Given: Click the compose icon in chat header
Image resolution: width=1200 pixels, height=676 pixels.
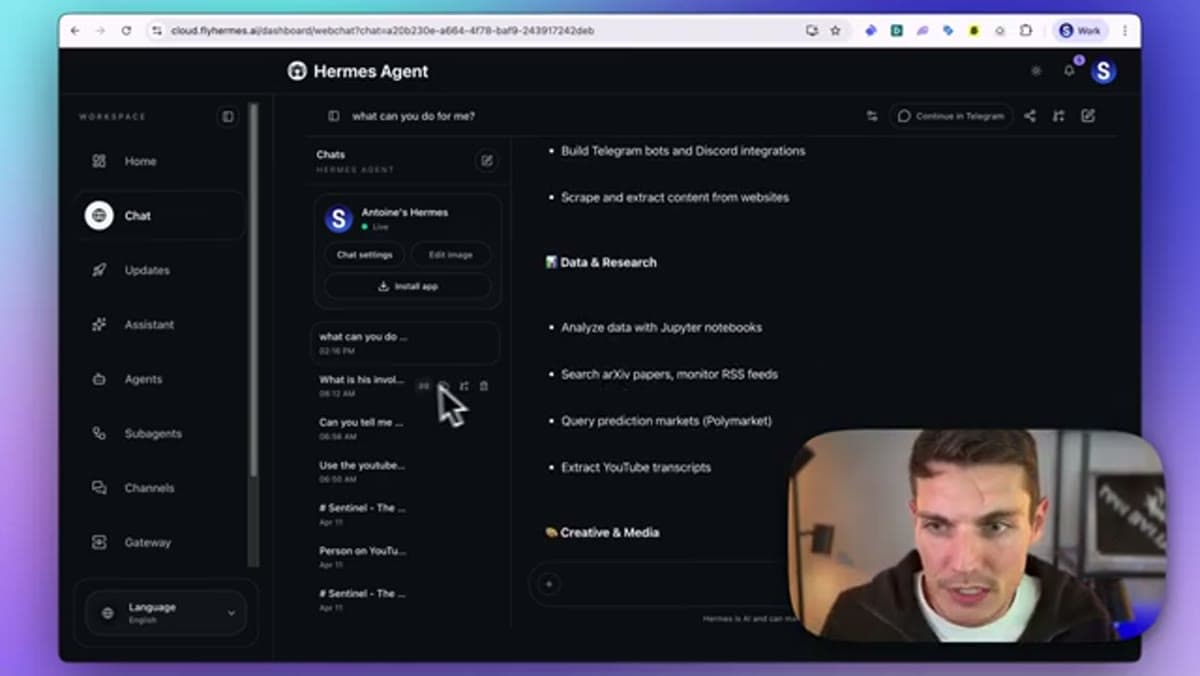Looking at the screenshot, I should tap(1088, 116).
